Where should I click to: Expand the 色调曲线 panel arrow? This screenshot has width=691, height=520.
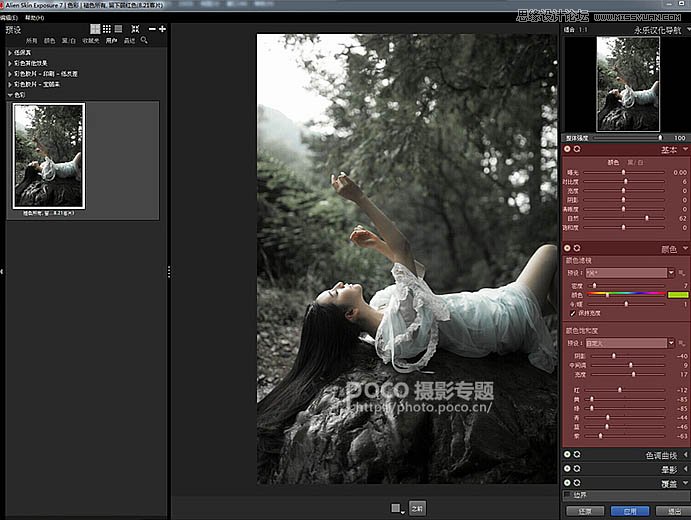click(x=686, y=454)
